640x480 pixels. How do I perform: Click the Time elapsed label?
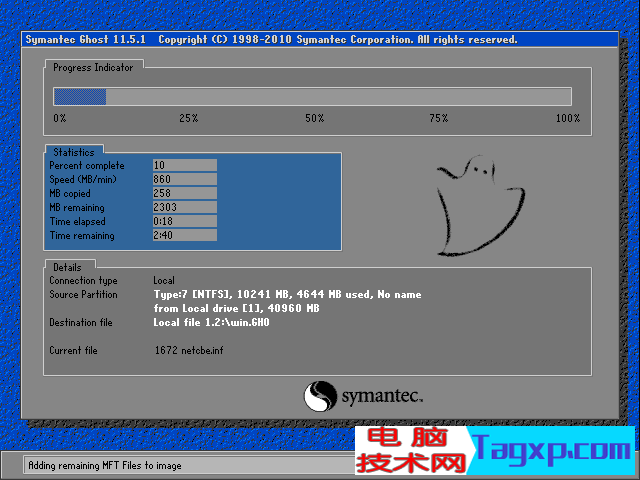[78, 222]
